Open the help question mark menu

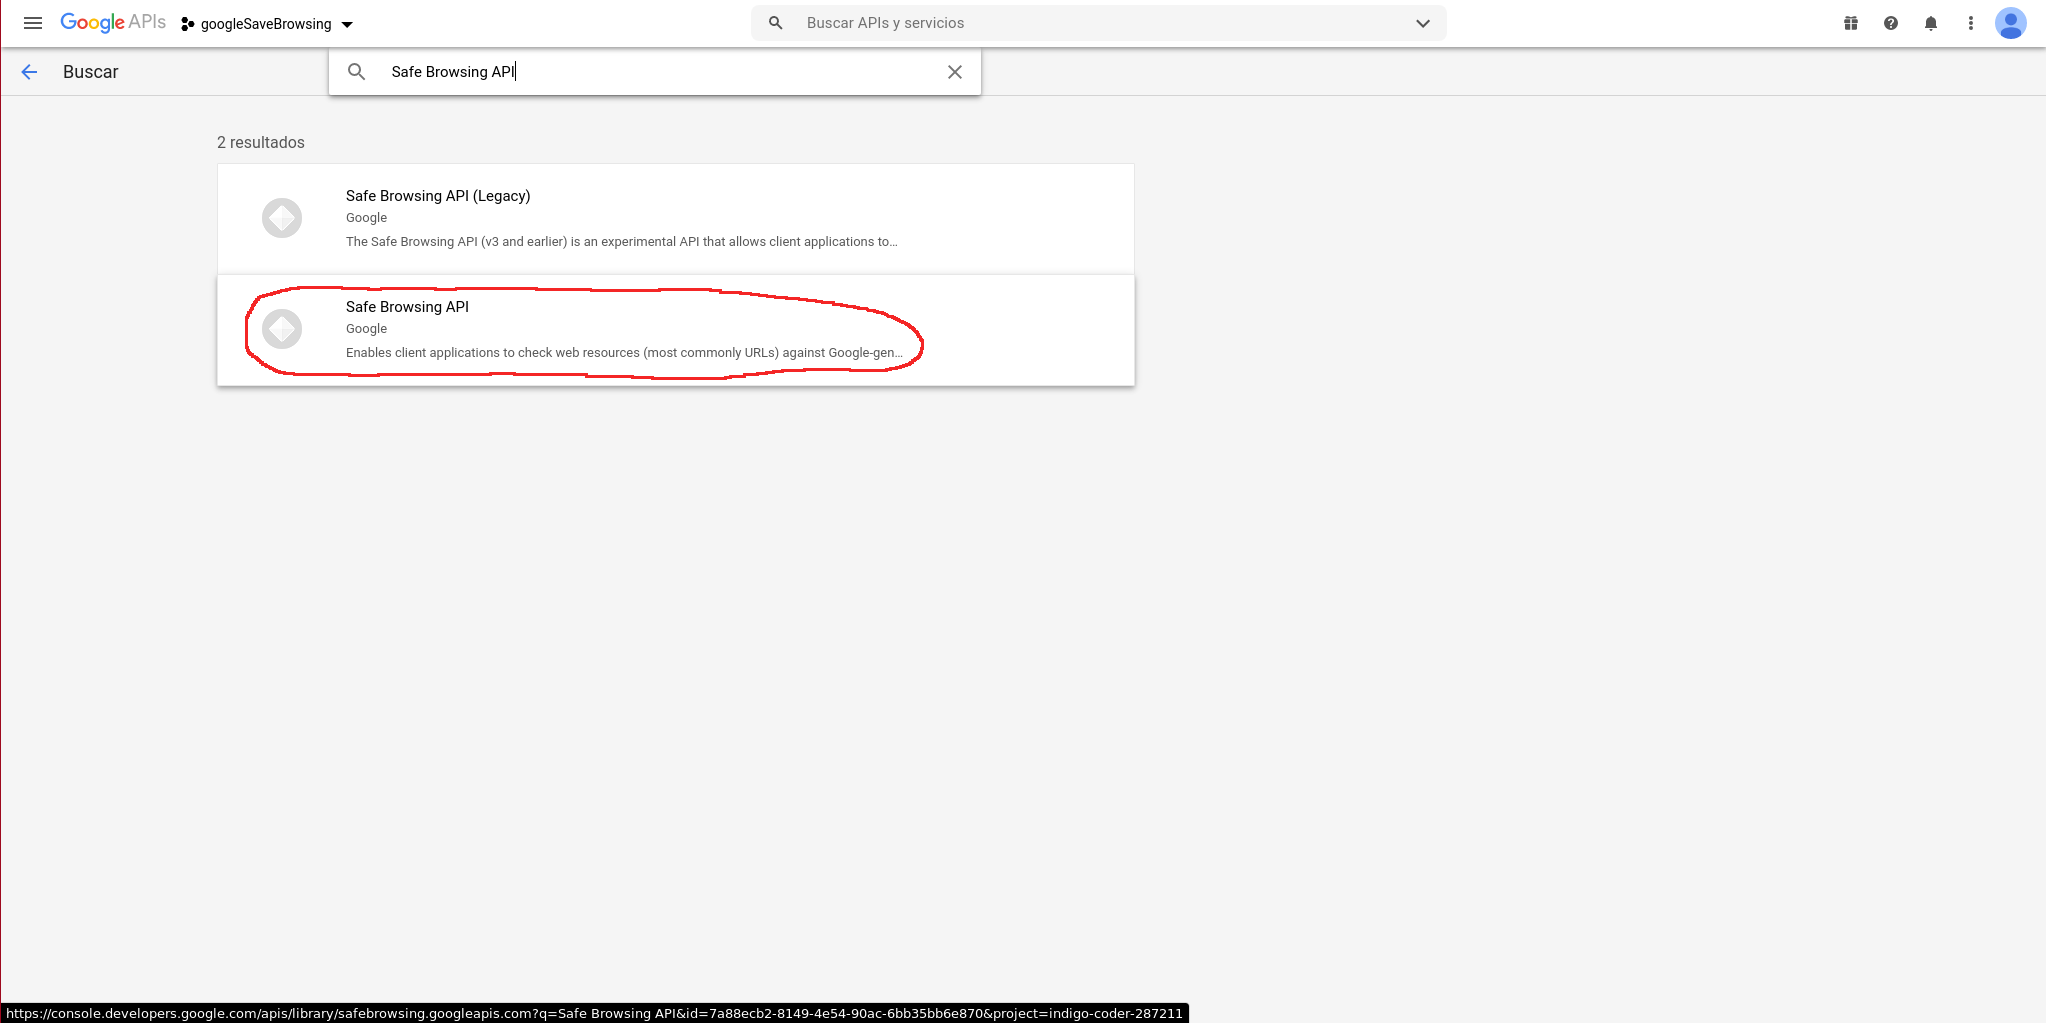[x=1891, y=23]
